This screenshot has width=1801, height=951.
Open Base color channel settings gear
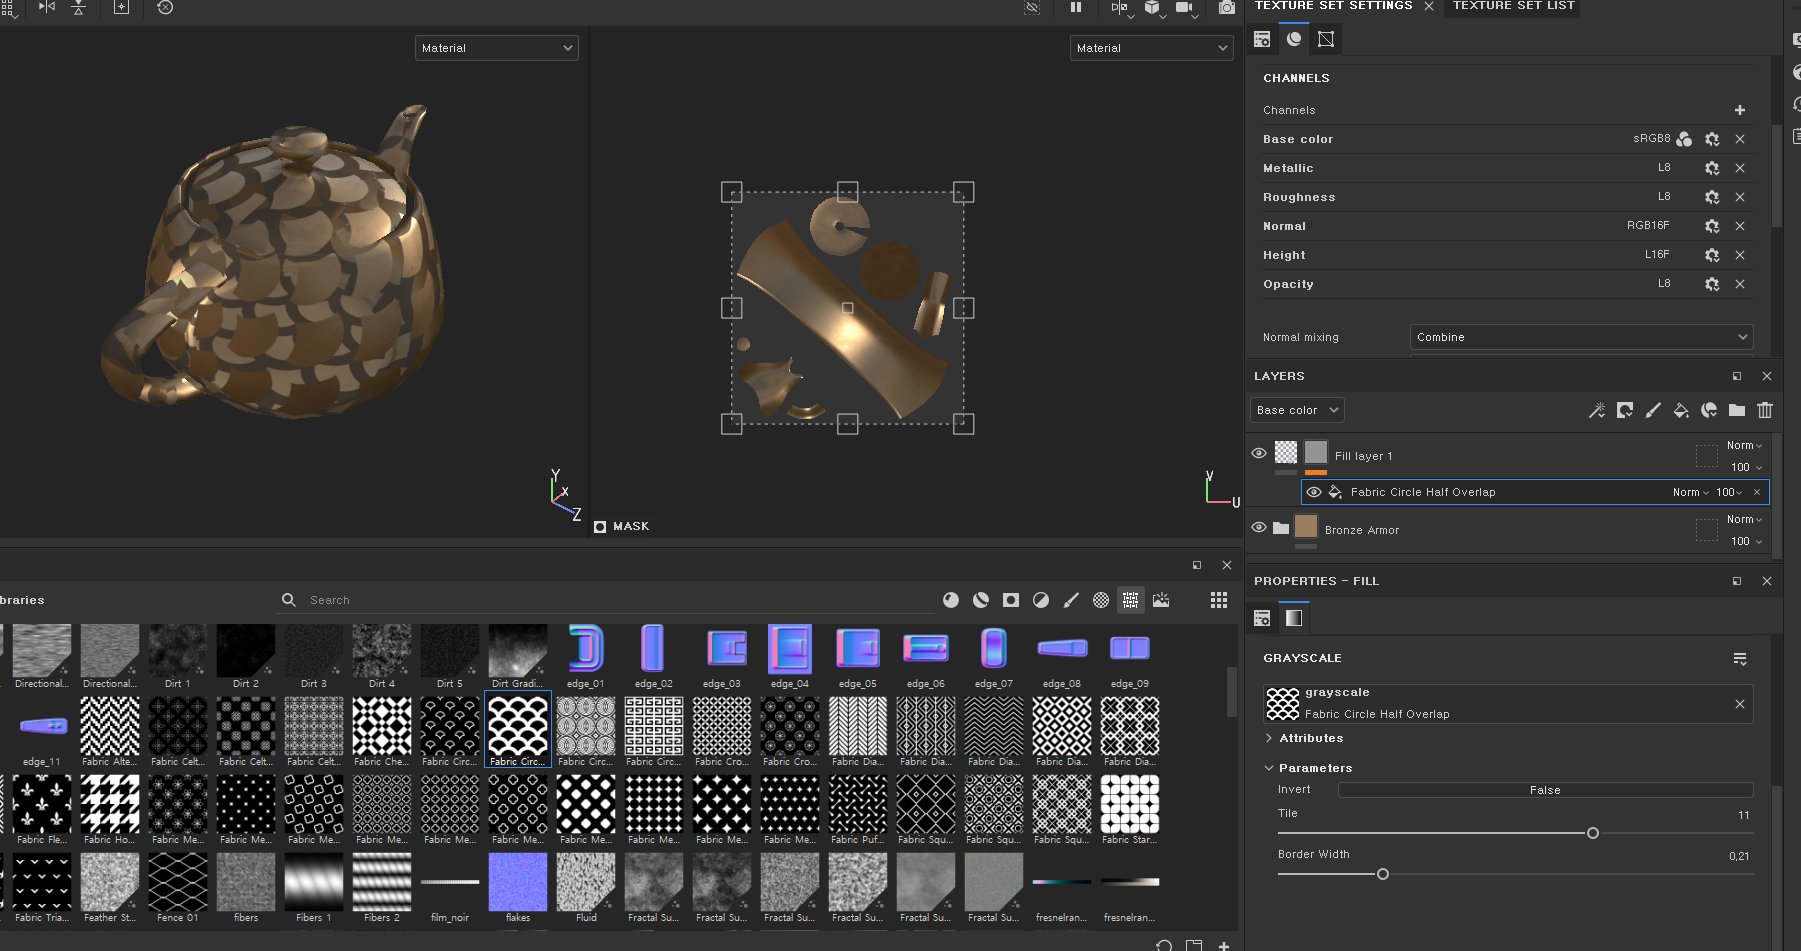(1712, 139)
